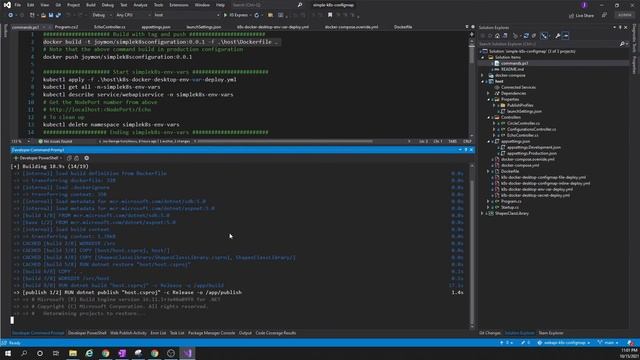Switch to Team Explorer tab

pos(551,333)
